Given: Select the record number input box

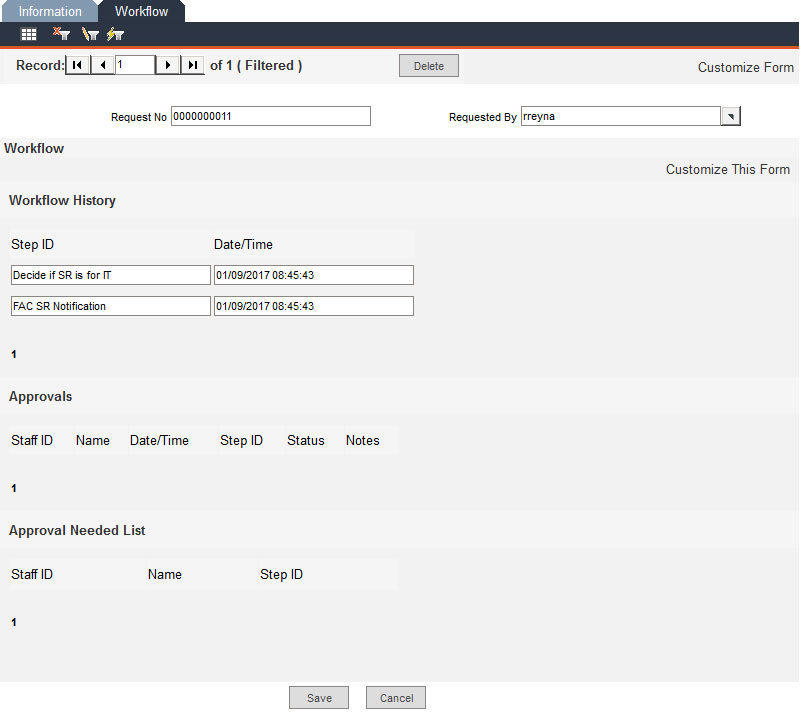Looking at the screenshot, I should tap(134, 64).
